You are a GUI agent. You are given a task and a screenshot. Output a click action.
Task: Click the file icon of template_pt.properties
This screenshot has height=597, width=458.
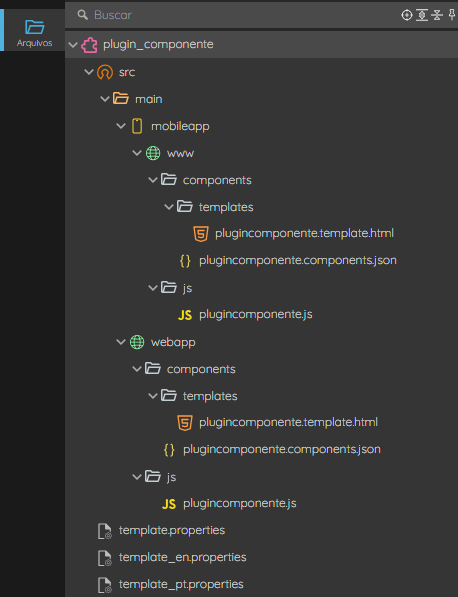click(105, 585)
